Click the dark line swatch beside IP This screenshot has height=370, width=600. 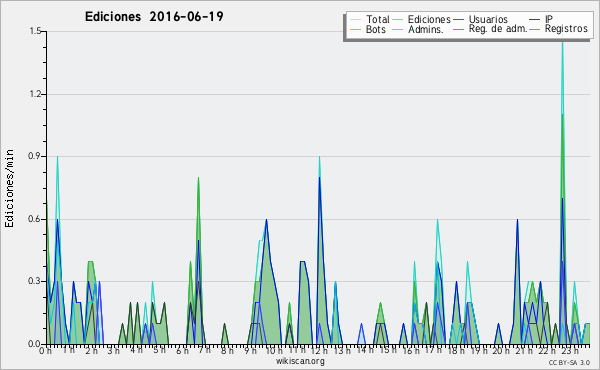[535, 20]
